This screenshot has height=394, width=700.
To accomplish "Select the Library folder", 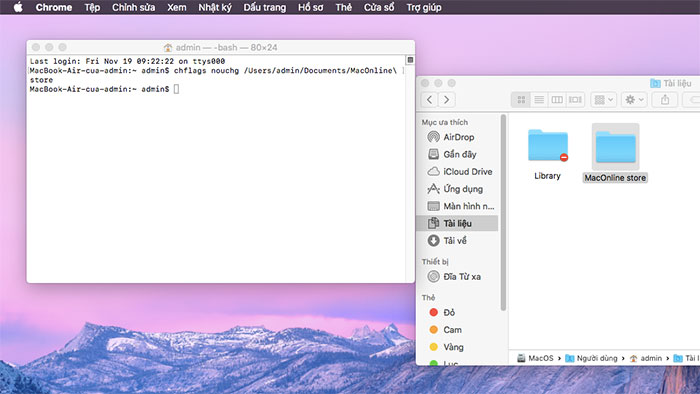I will pyautogui.click(x=547, y=154).
